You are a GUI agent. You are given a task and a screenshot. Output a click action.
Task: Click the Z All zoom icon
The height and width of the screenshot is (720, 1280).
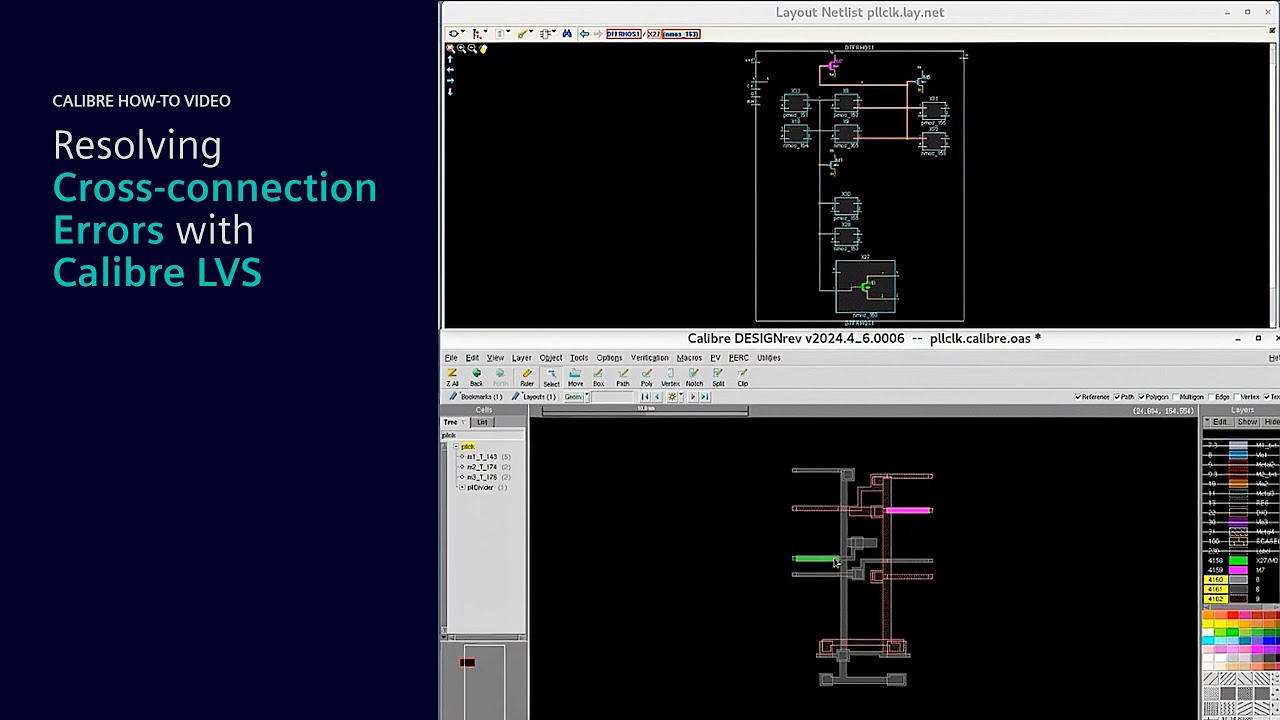(452, 377)
